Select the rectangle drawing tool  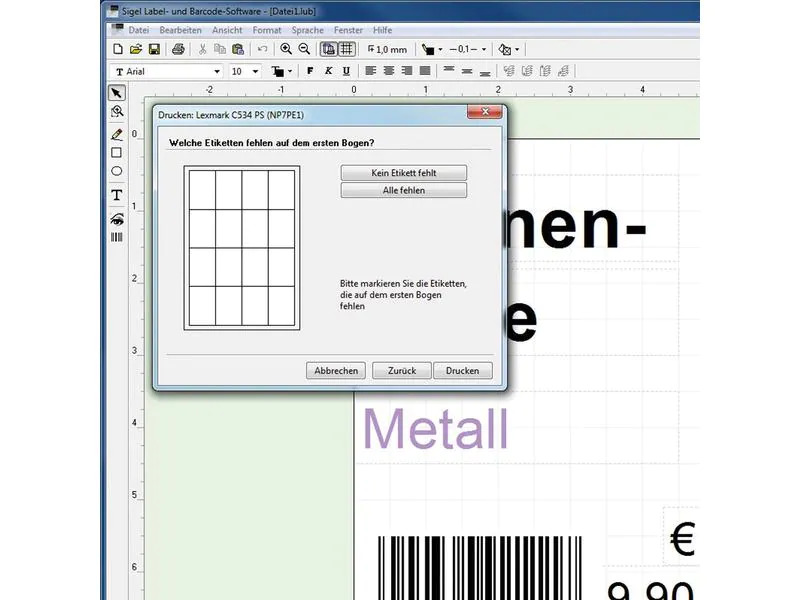click(117, 153)
